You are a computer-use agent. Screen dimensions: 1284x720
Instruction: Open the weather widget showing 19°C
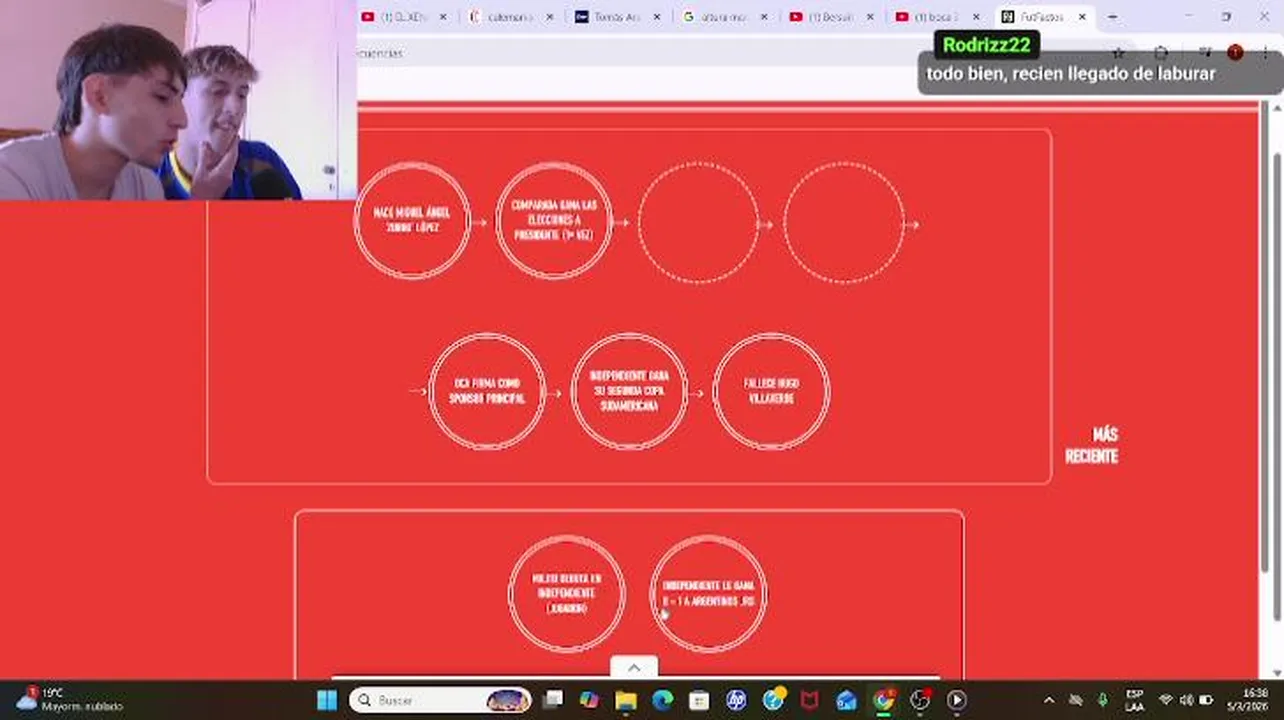(68, 699)
